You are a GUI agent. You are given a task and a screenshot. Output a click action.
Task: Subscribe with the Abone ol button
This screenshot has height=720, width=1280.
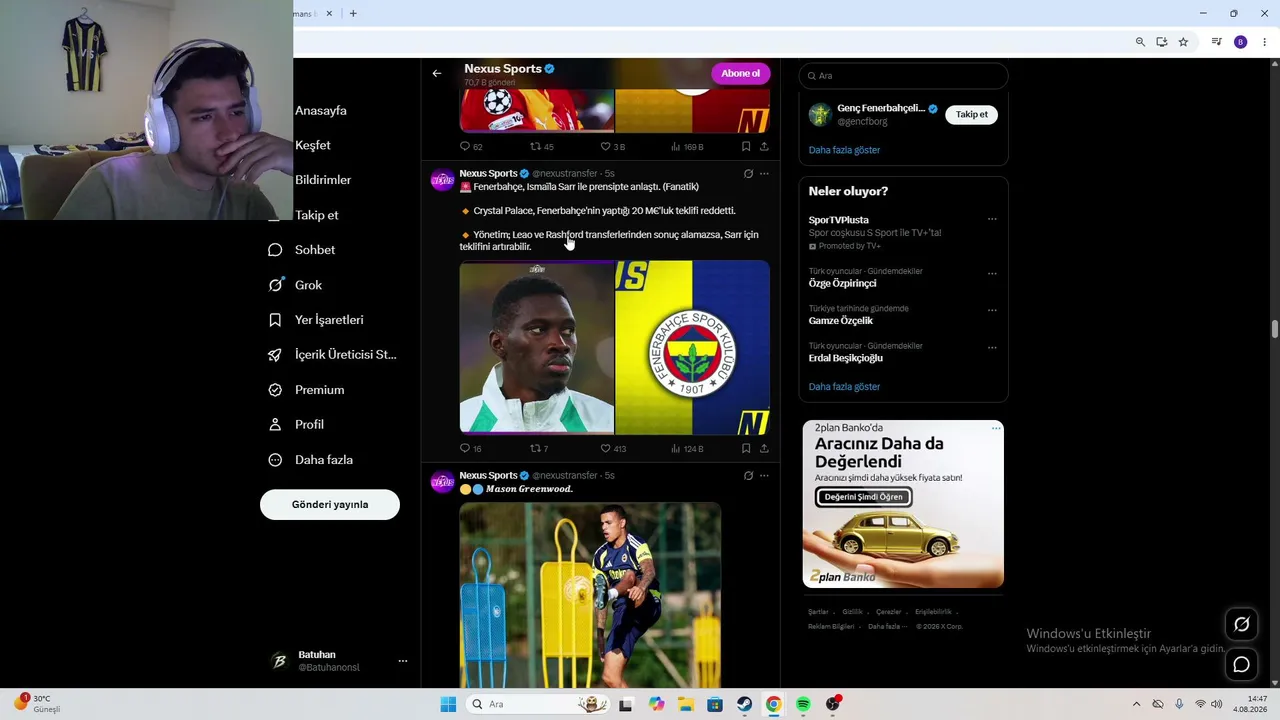tap(740, 73)
